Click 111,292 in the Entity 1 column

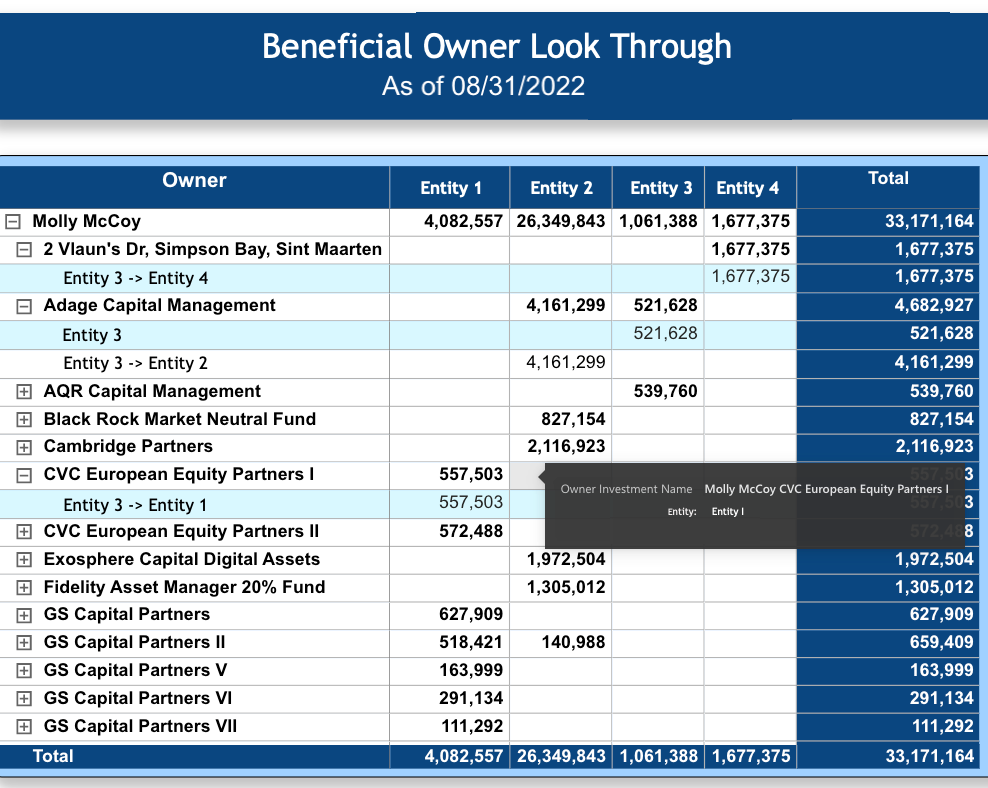pos(473,726)
